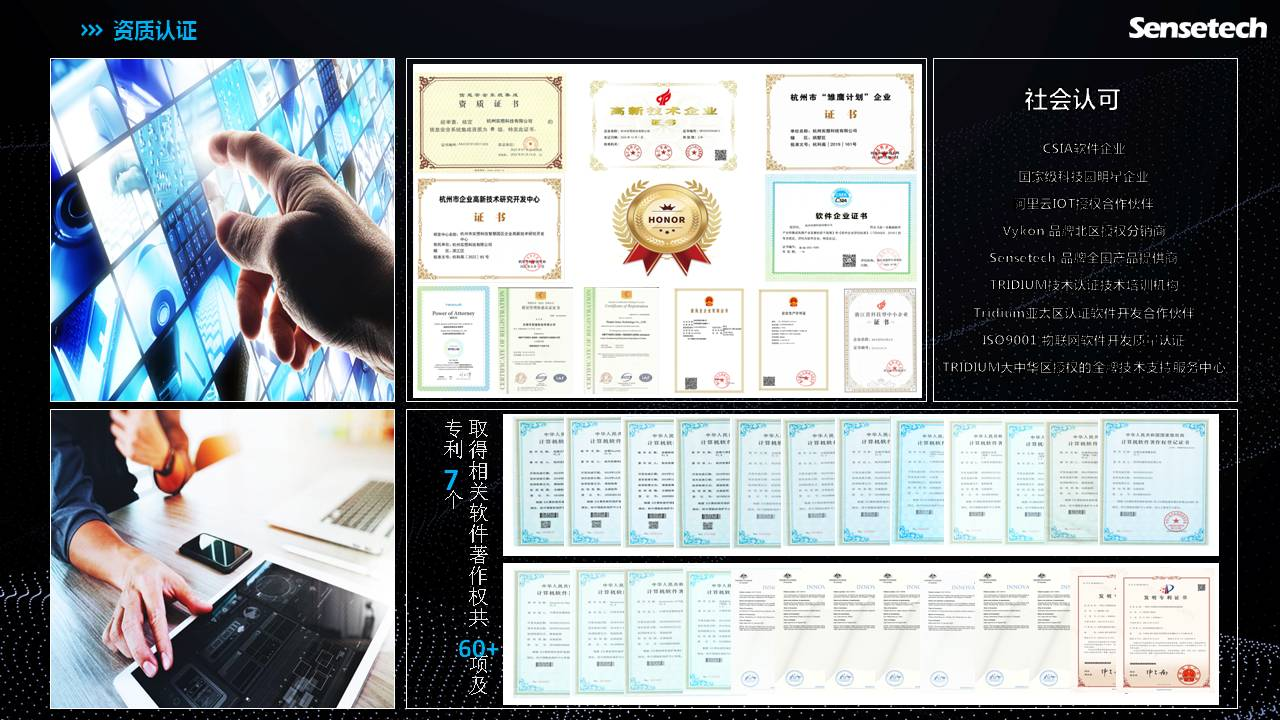This screenshot has width=1280, height=720.
Task: Click the Sensetech logo
Action: point(1197,28)
